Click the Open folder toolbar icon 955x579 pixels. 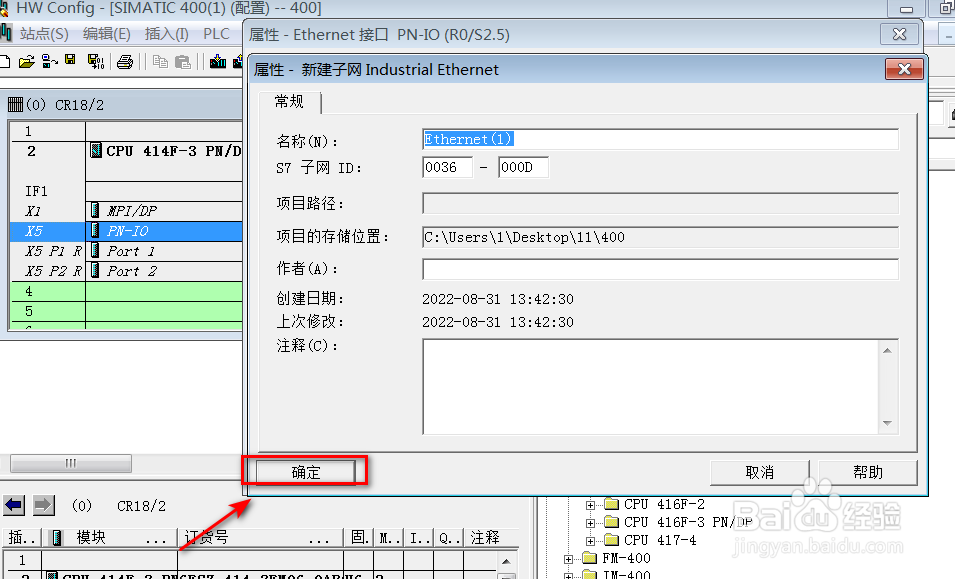[26, 61]
